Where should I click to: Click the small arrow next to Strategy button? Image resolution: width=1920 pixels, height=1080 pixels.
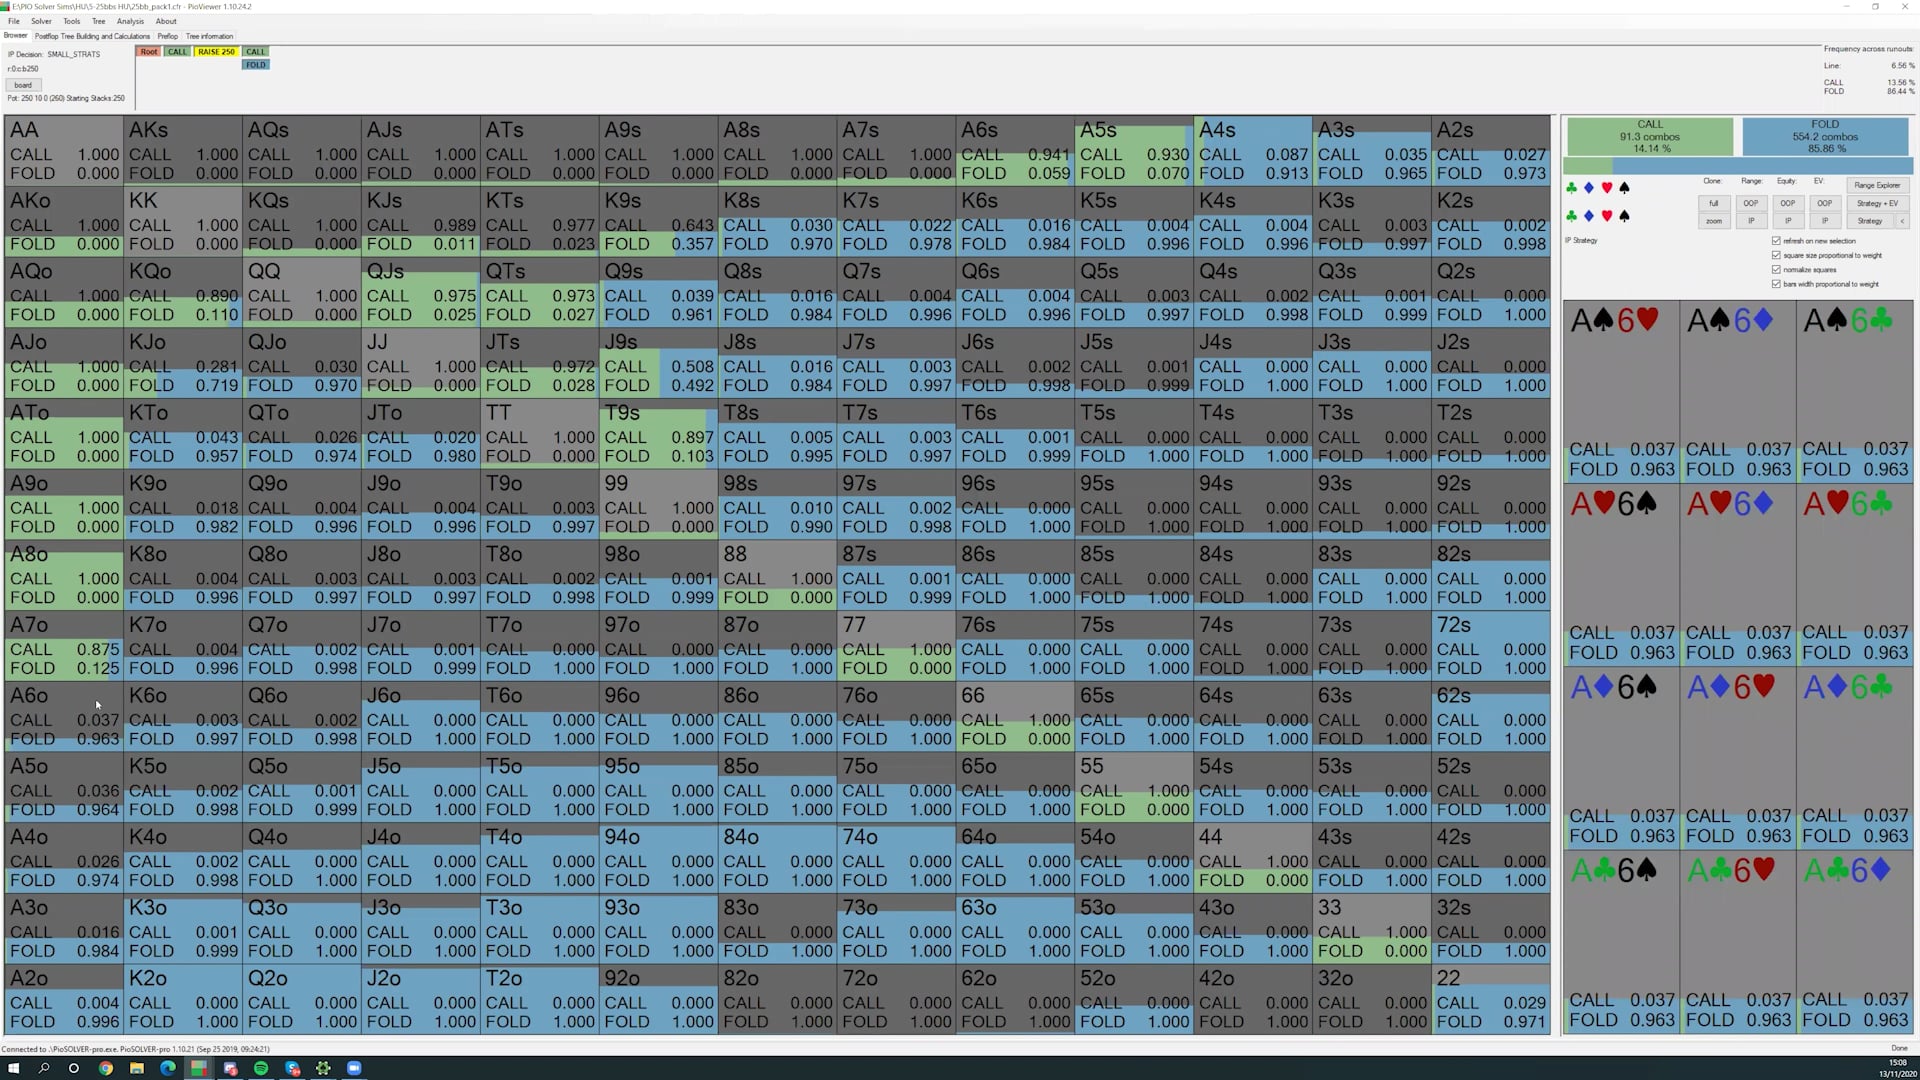(1902, 221)
